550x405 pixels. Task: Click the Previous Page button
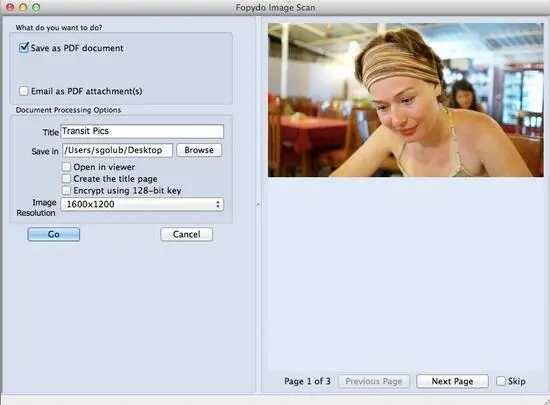click(374, 381)
